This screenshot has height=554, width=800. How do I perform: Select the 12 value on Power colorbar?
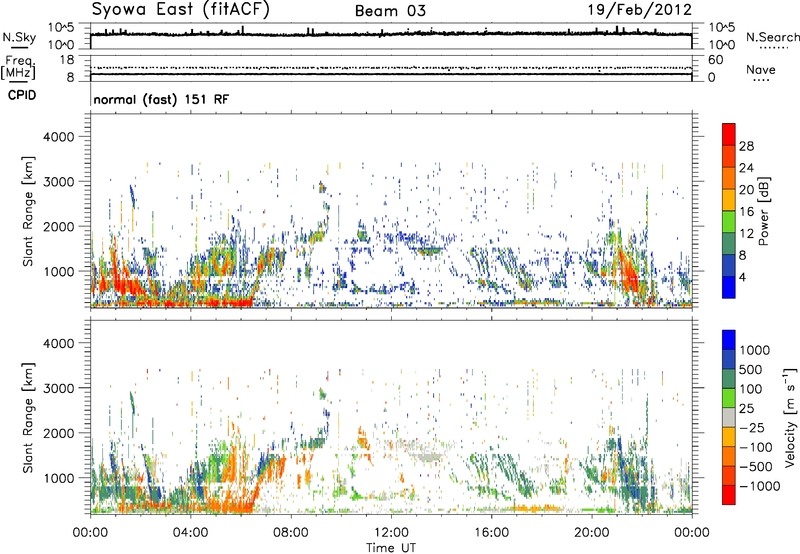click(x=746, y=234)
